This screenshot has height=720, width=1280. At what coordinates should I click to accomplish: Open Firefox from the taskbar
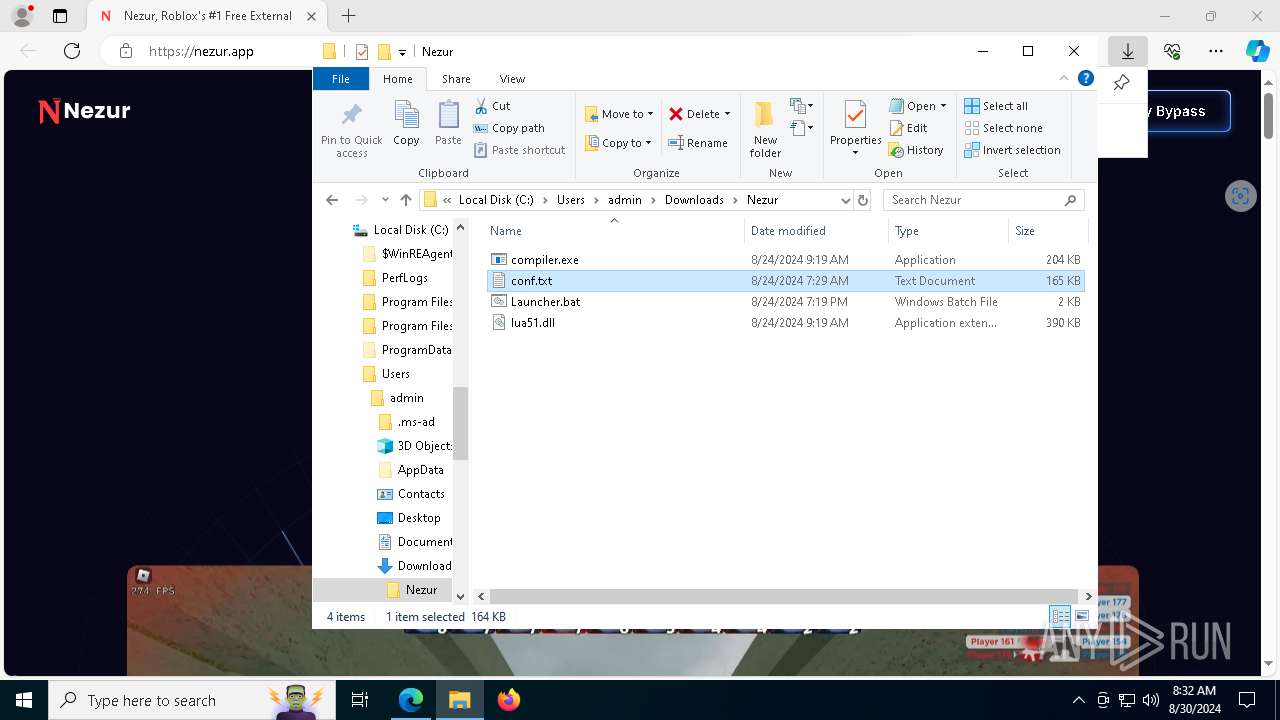[x=509, y=700]
